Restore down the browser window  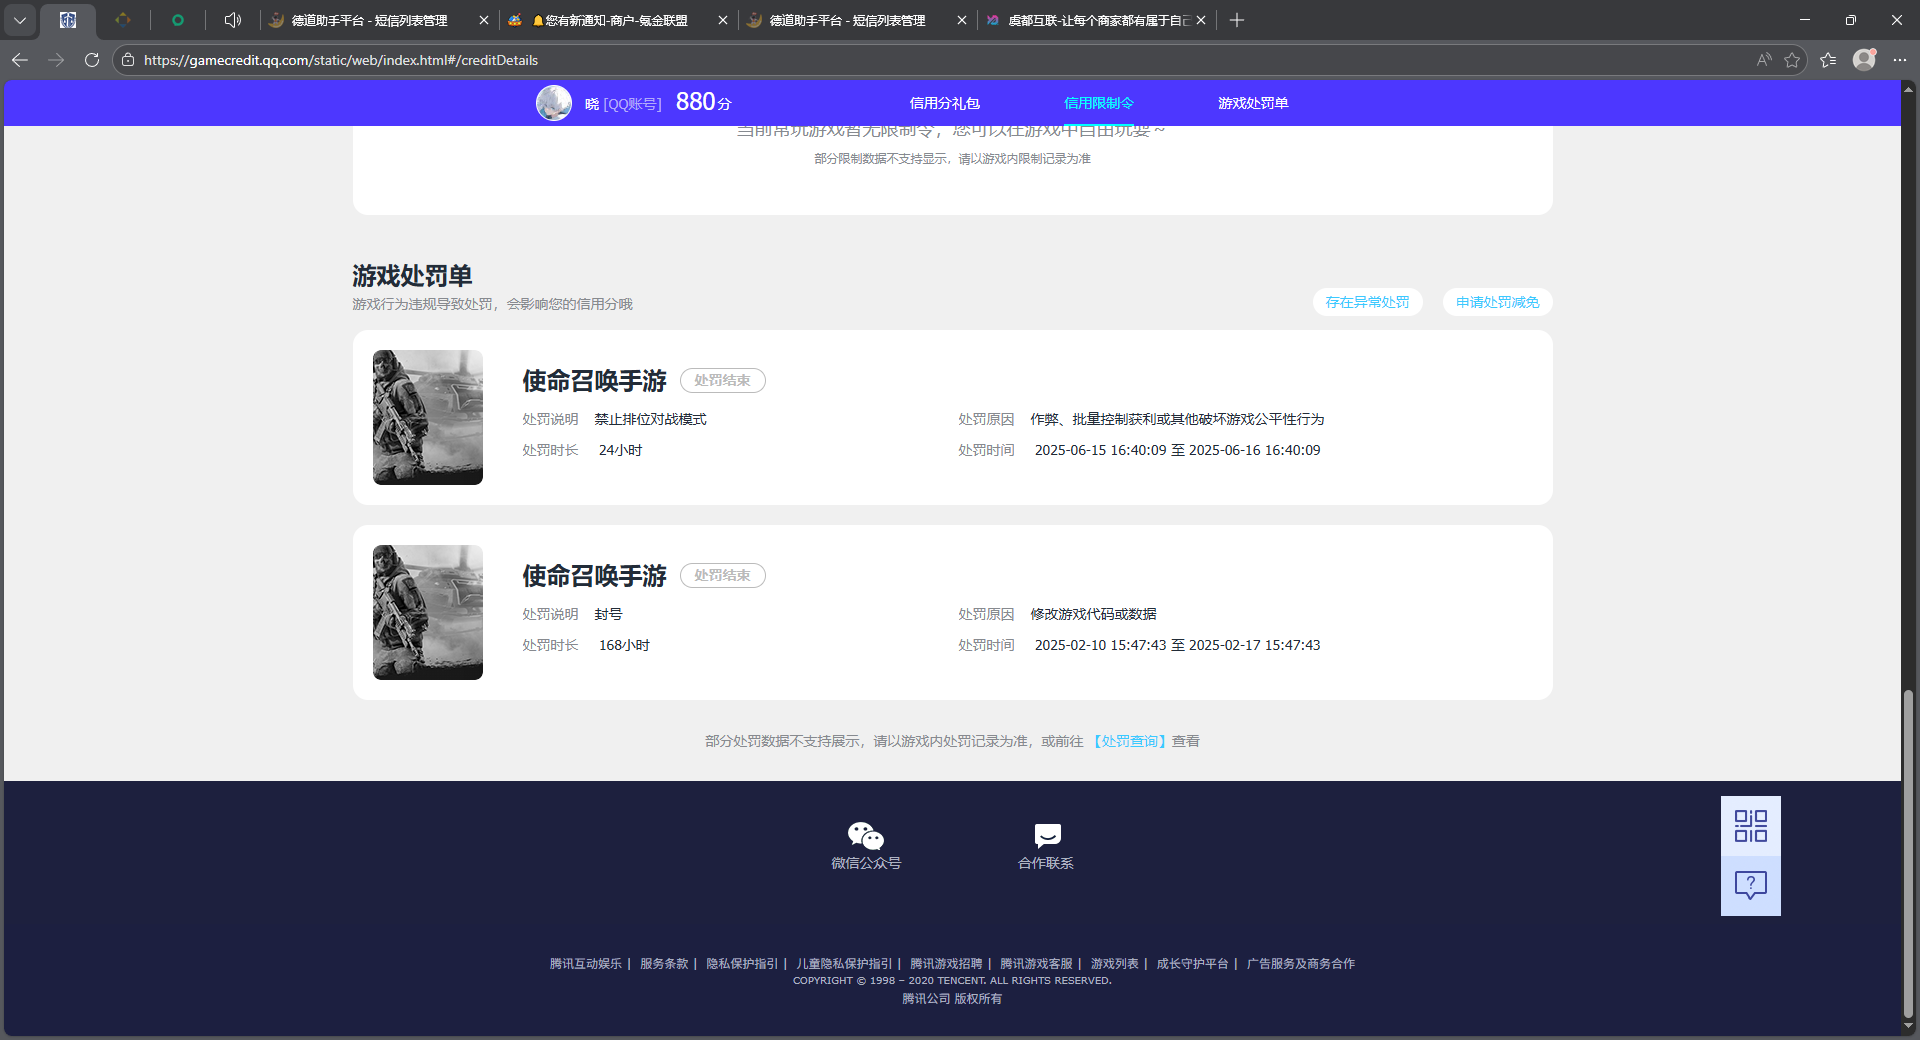tap(1851, 20)
